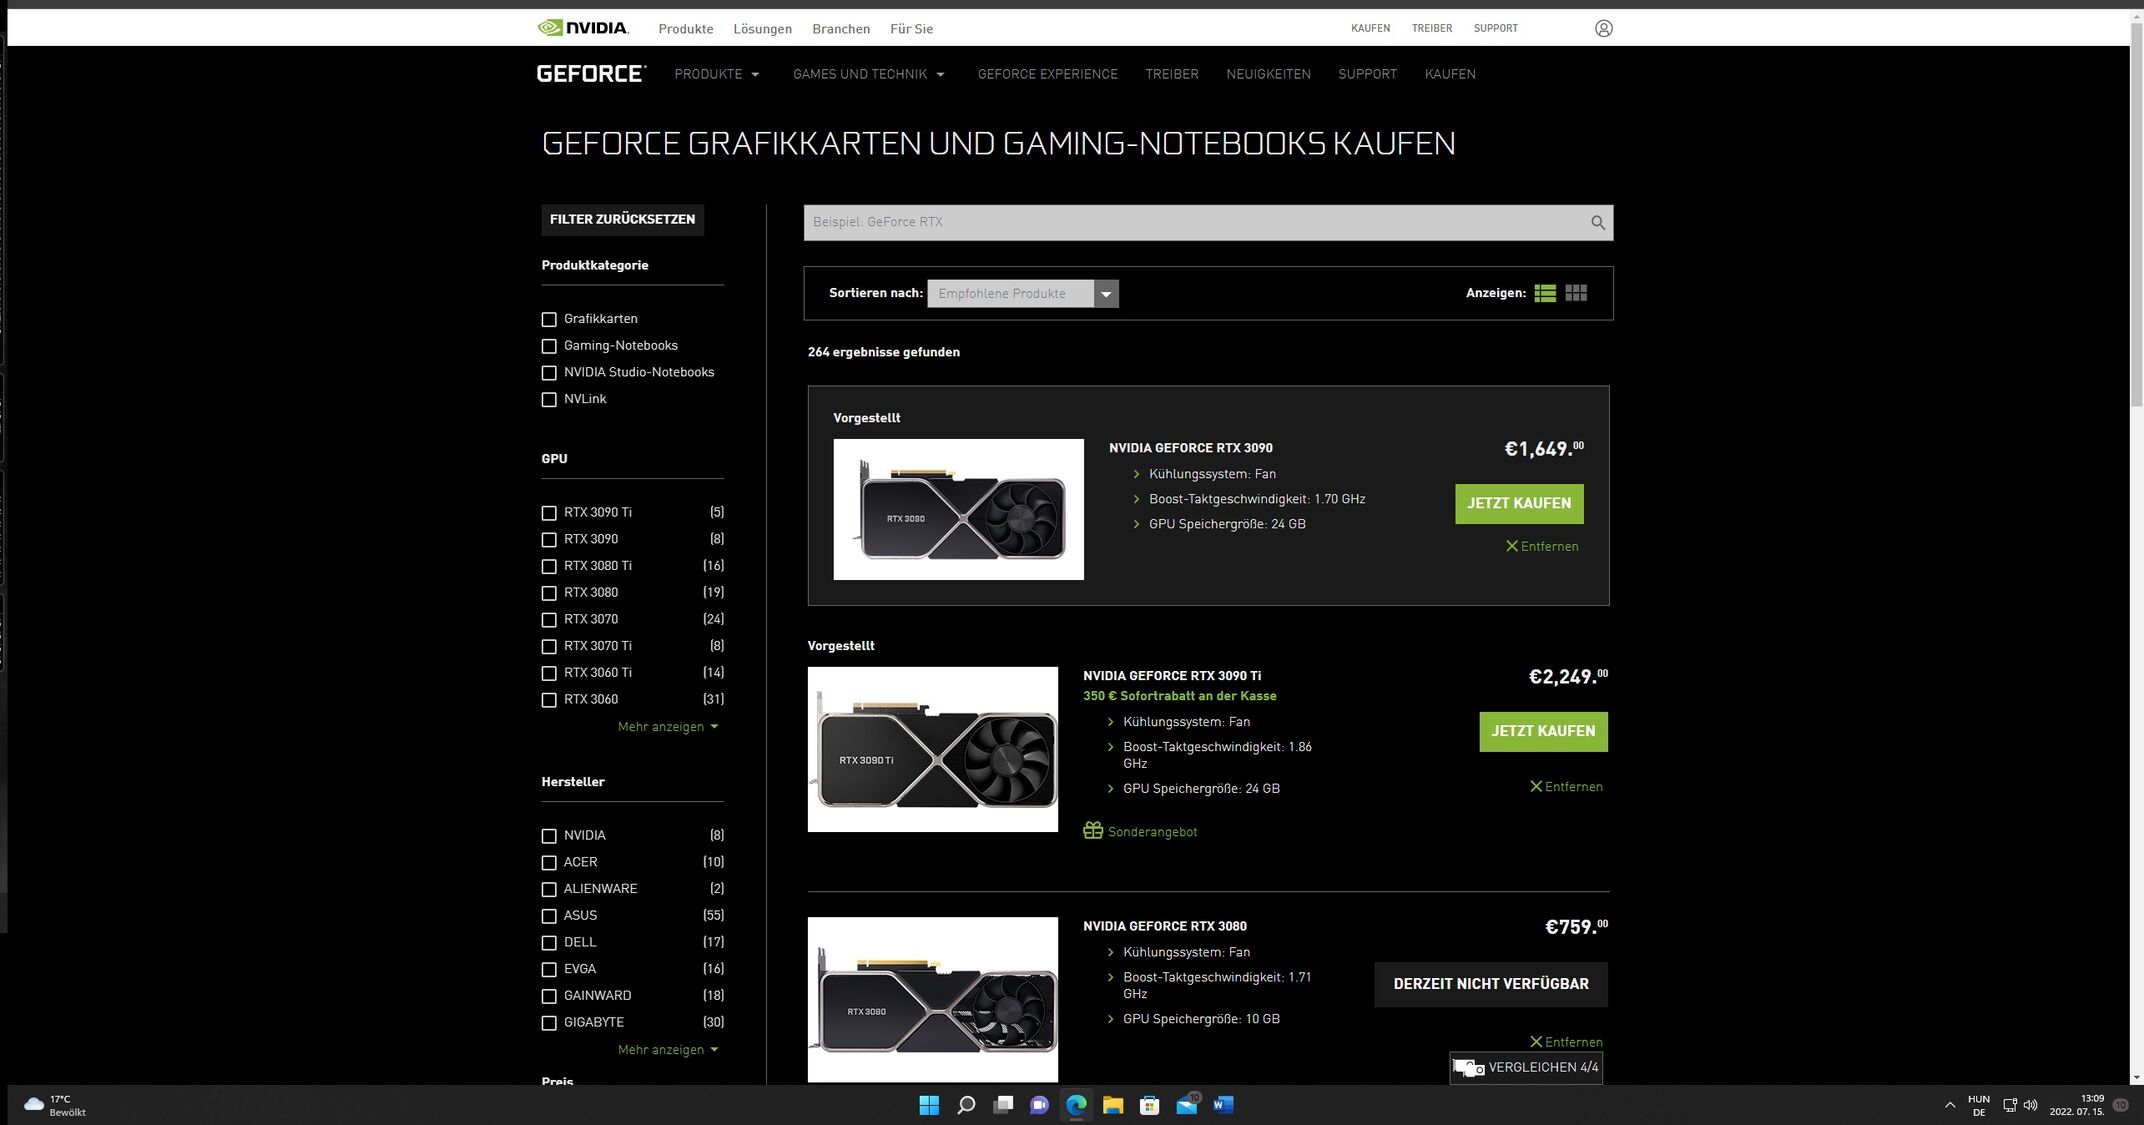This screenshot has height=1125, width=2144.
Task: Open Microsoft Edge on taskbar
Action: 1076,1105
